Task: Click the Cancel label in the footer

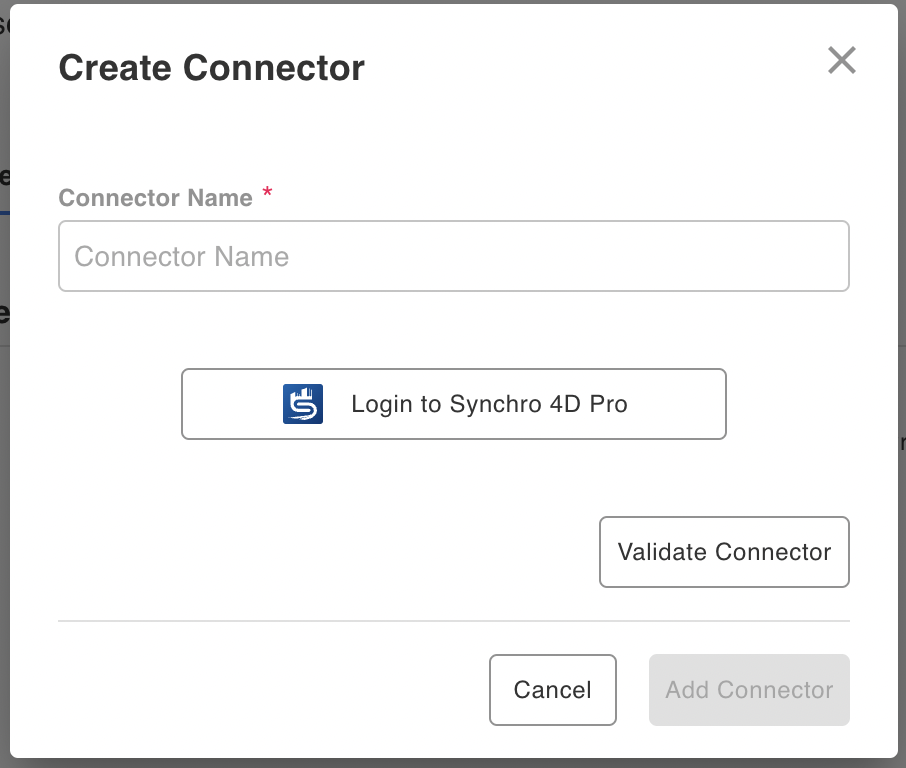Action: 552,690
